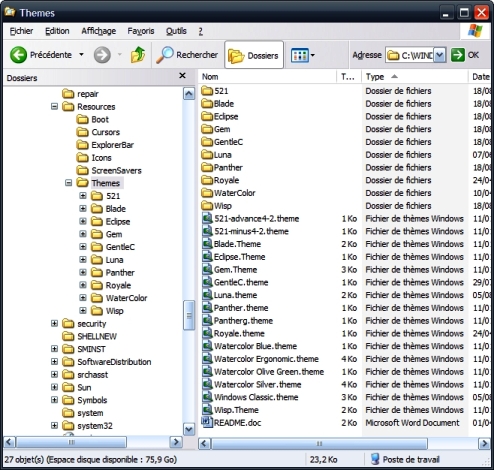Click the green OK go button
Image resolution: width=494 pixels, height=470 pixels.
point(465,55)
